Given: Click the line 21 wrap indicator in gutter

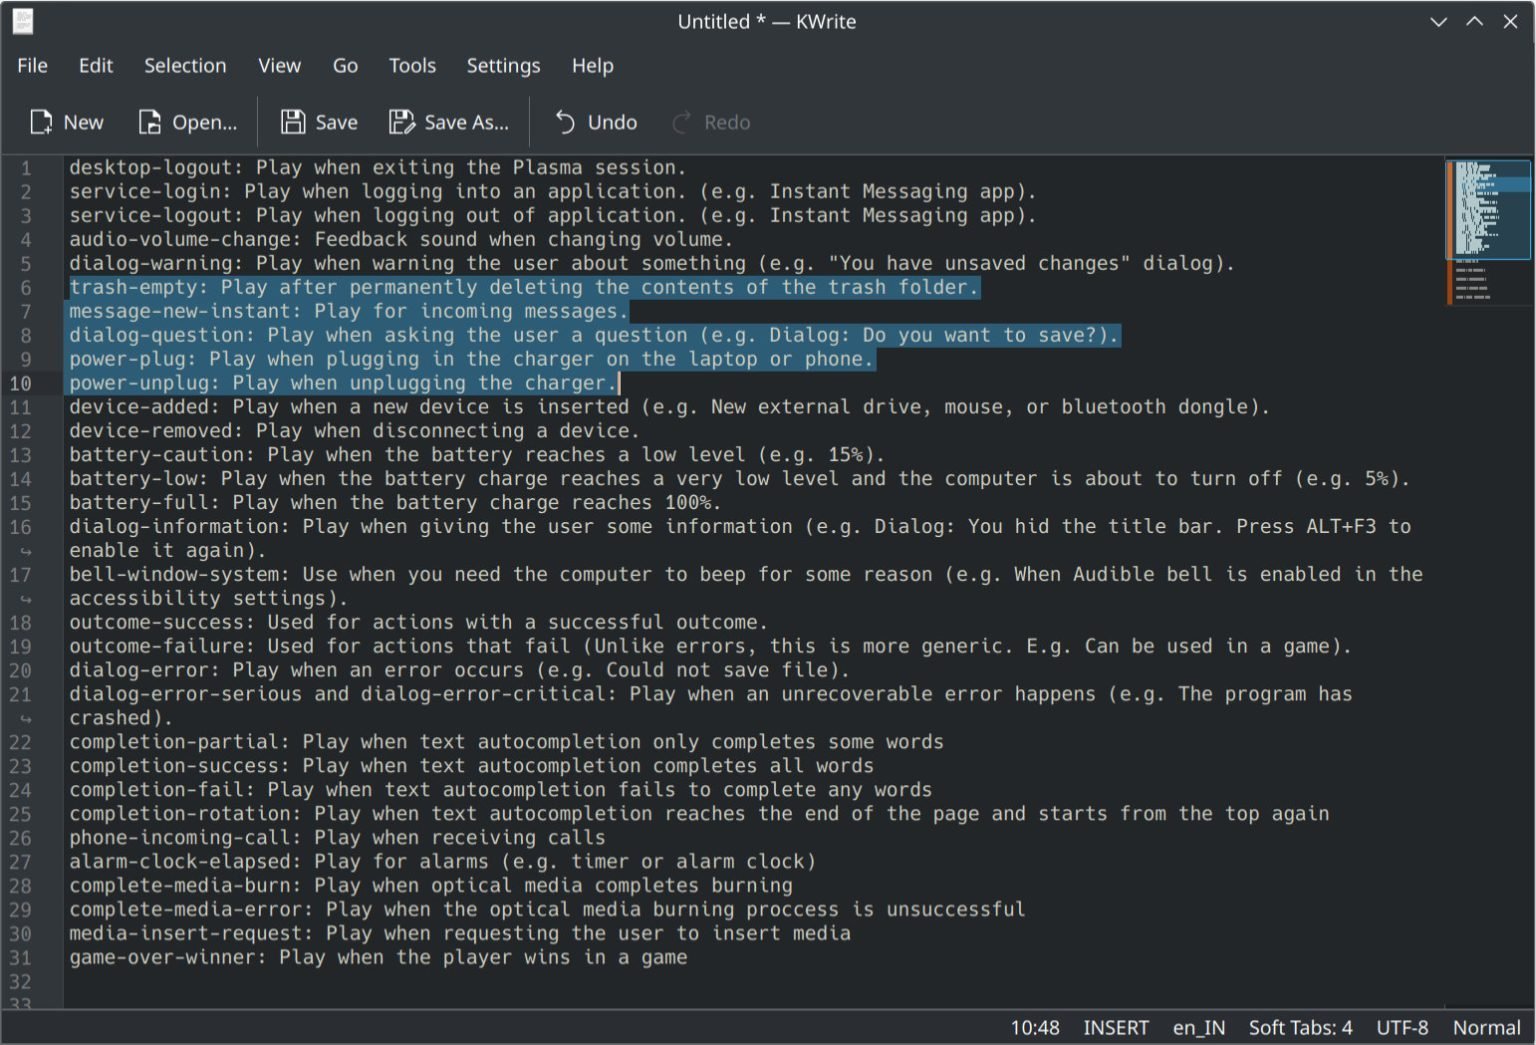Looking at the screenshot, I should 26,719.
